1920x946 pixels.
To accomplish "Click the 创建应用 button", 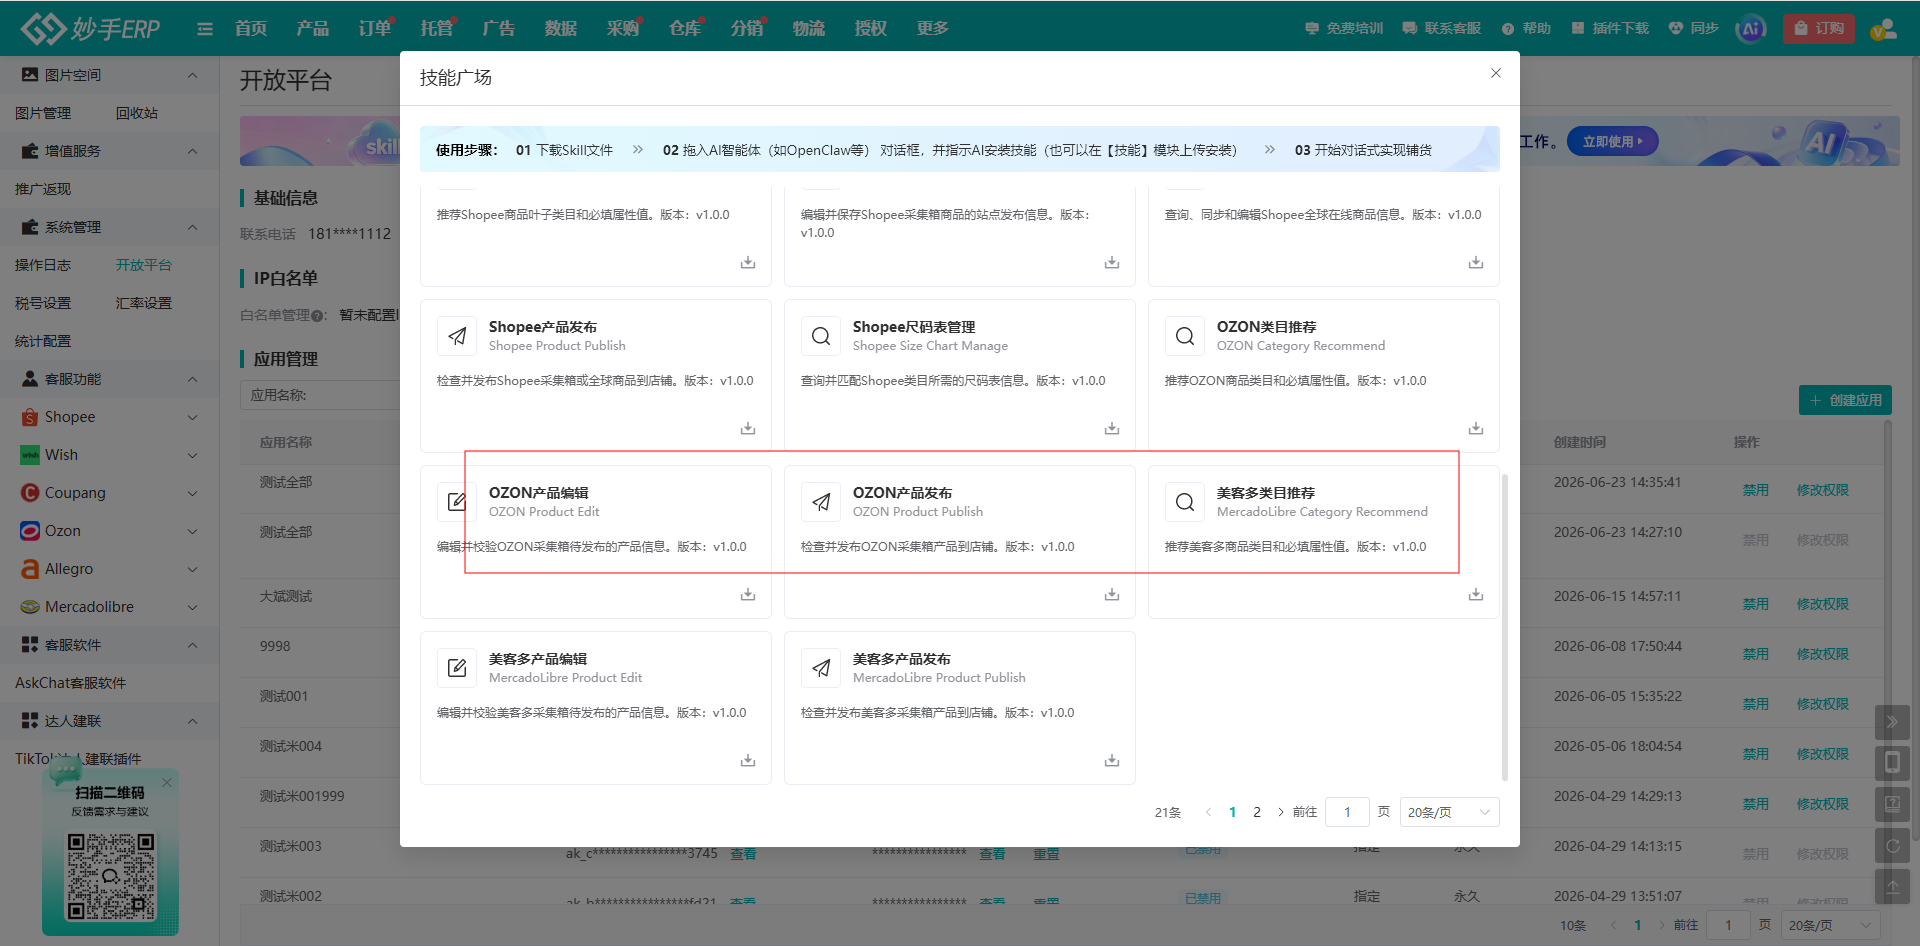I will click(1845, 400).
